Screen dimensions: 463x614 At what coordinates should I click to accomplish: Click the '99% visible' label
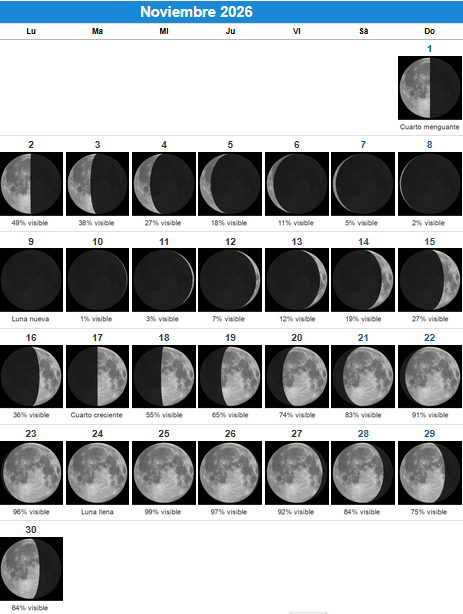(163, 512)
